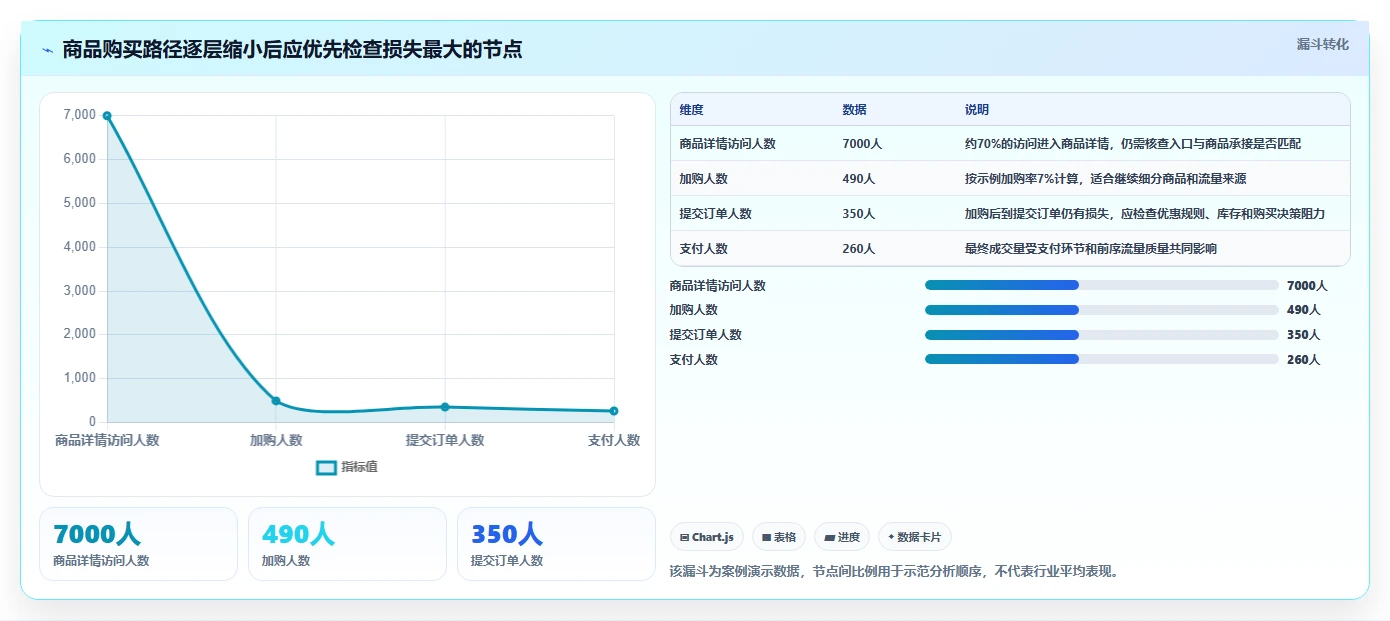
Task: Click table cell 加购人数
Action: click(703, 179)
